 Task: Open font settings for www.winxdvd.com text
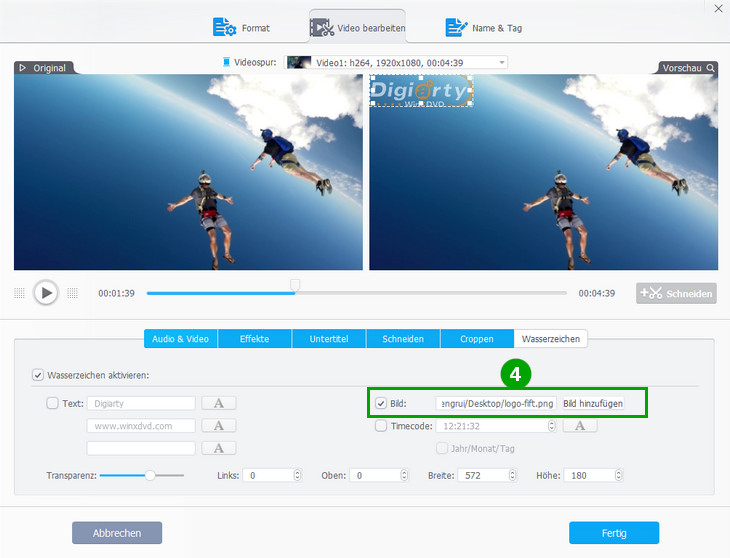(x=218, y=425)
